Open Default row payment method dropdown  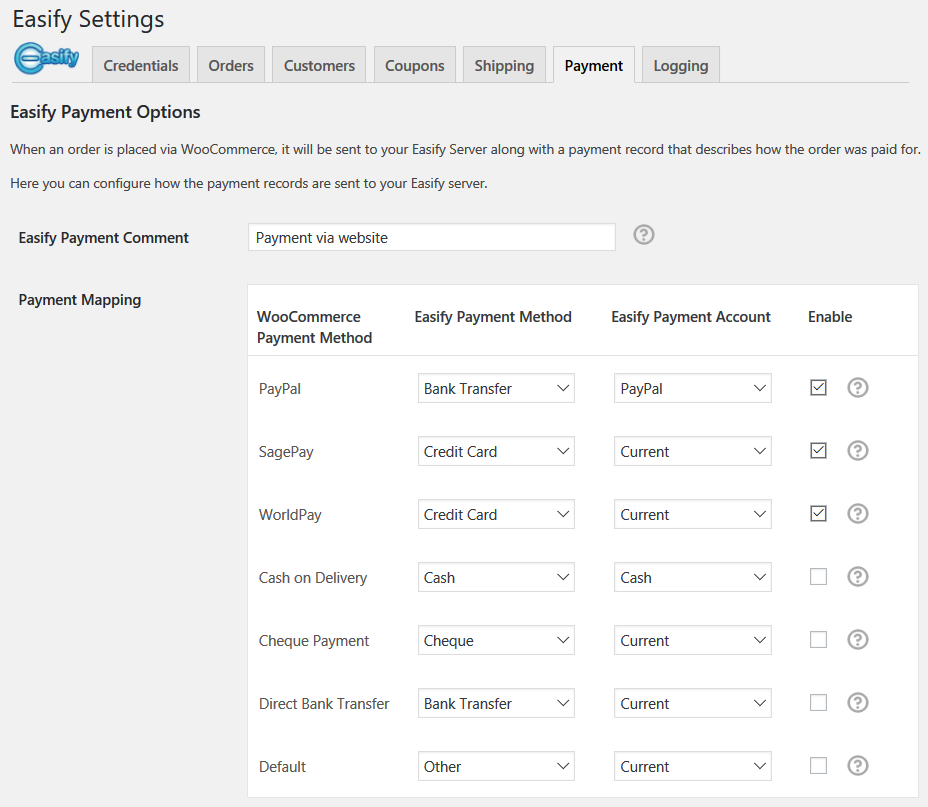click(x=496, y=766)
